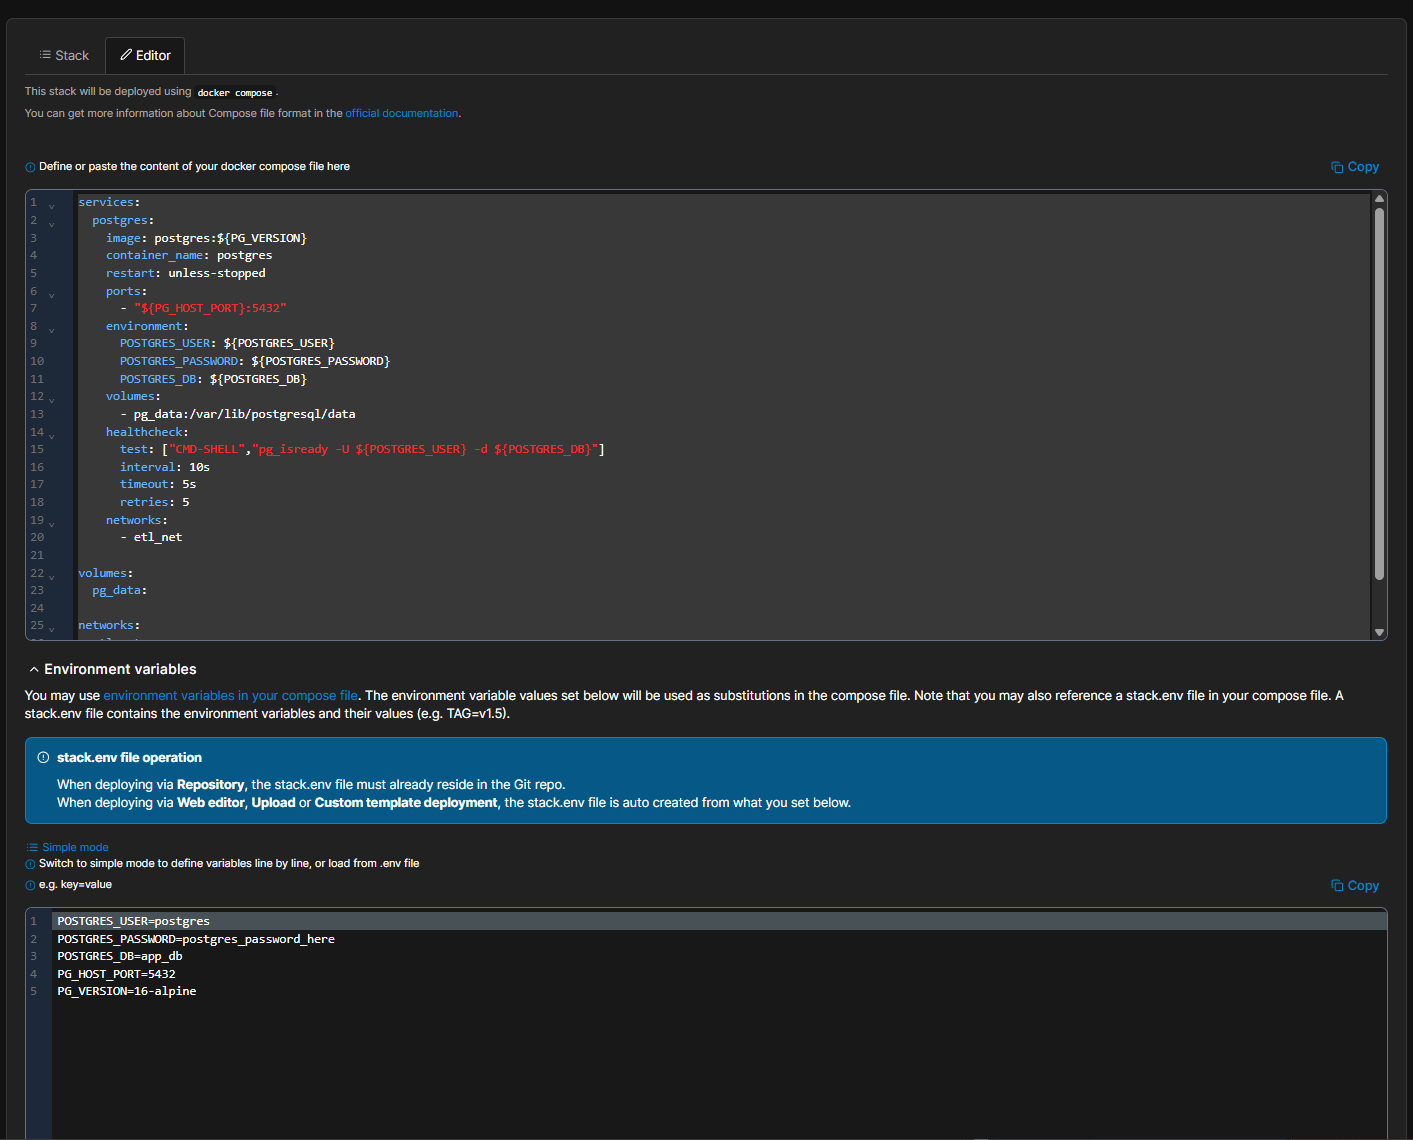The image size is (1413, 1140).
Task: Select the Editor tab
Action: coord(145,56)
